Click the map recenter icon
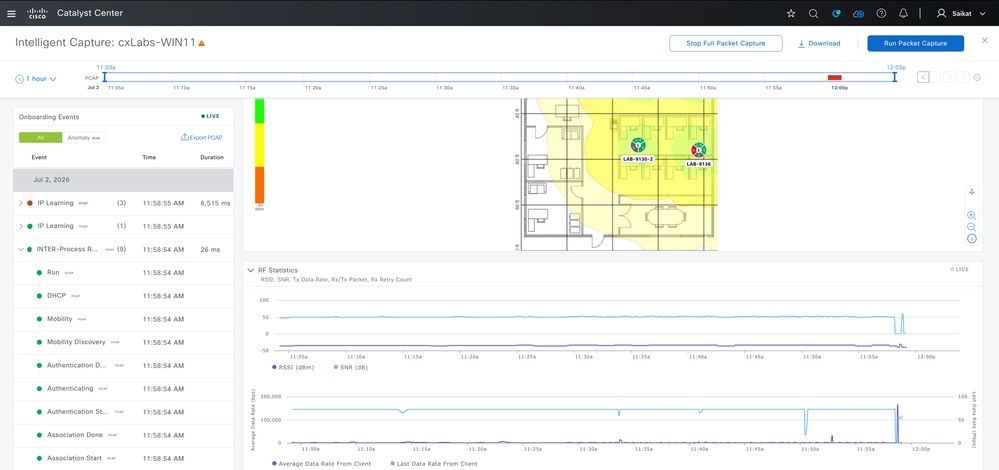The height and width of the screenshot is (470, 999). [972, 191]
